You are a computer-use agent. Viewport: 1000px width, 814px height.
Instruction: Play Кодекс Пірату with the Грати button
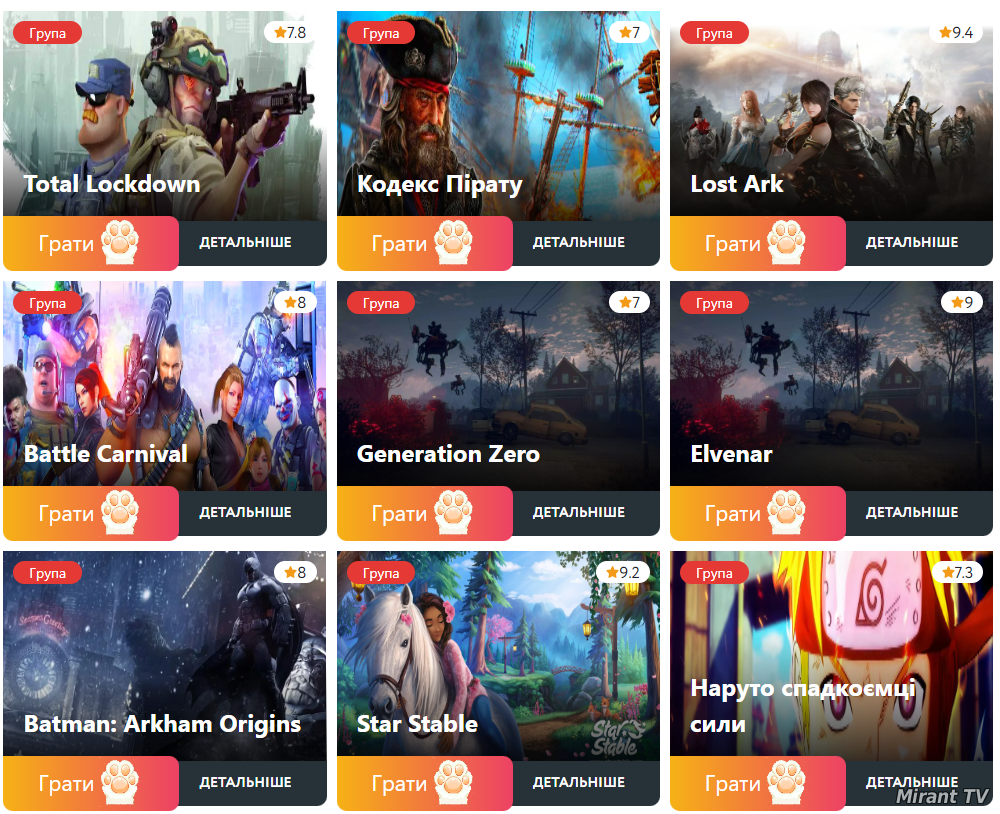424,243
